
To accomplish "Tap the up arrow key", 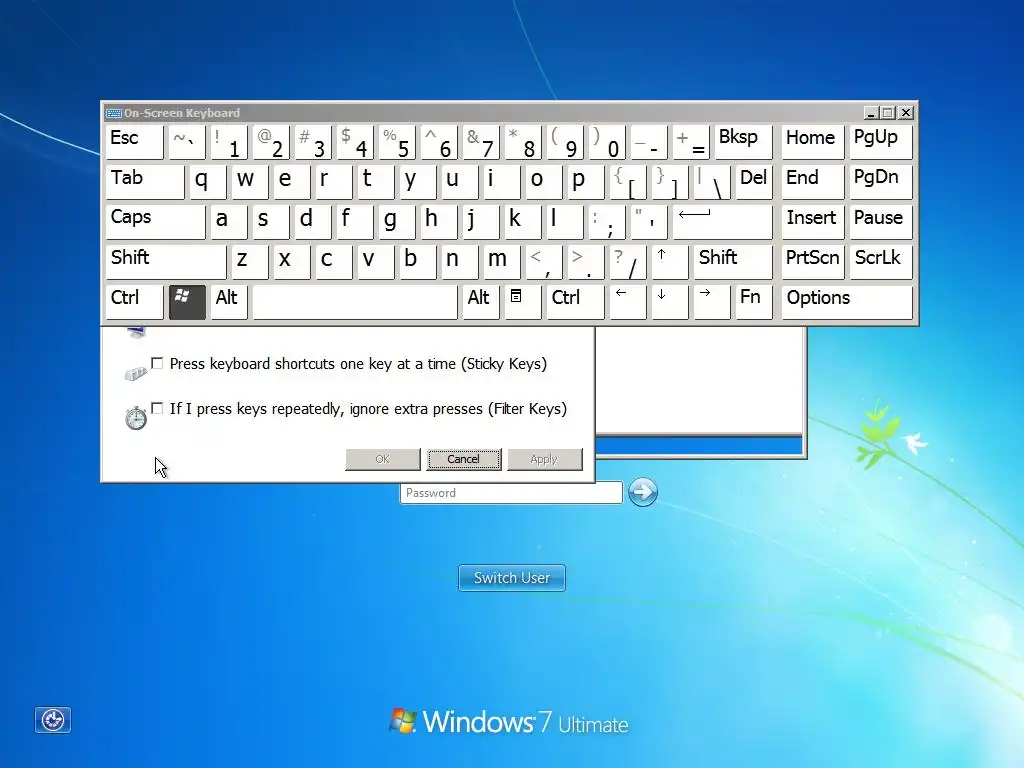I will (x=669, y=263).
